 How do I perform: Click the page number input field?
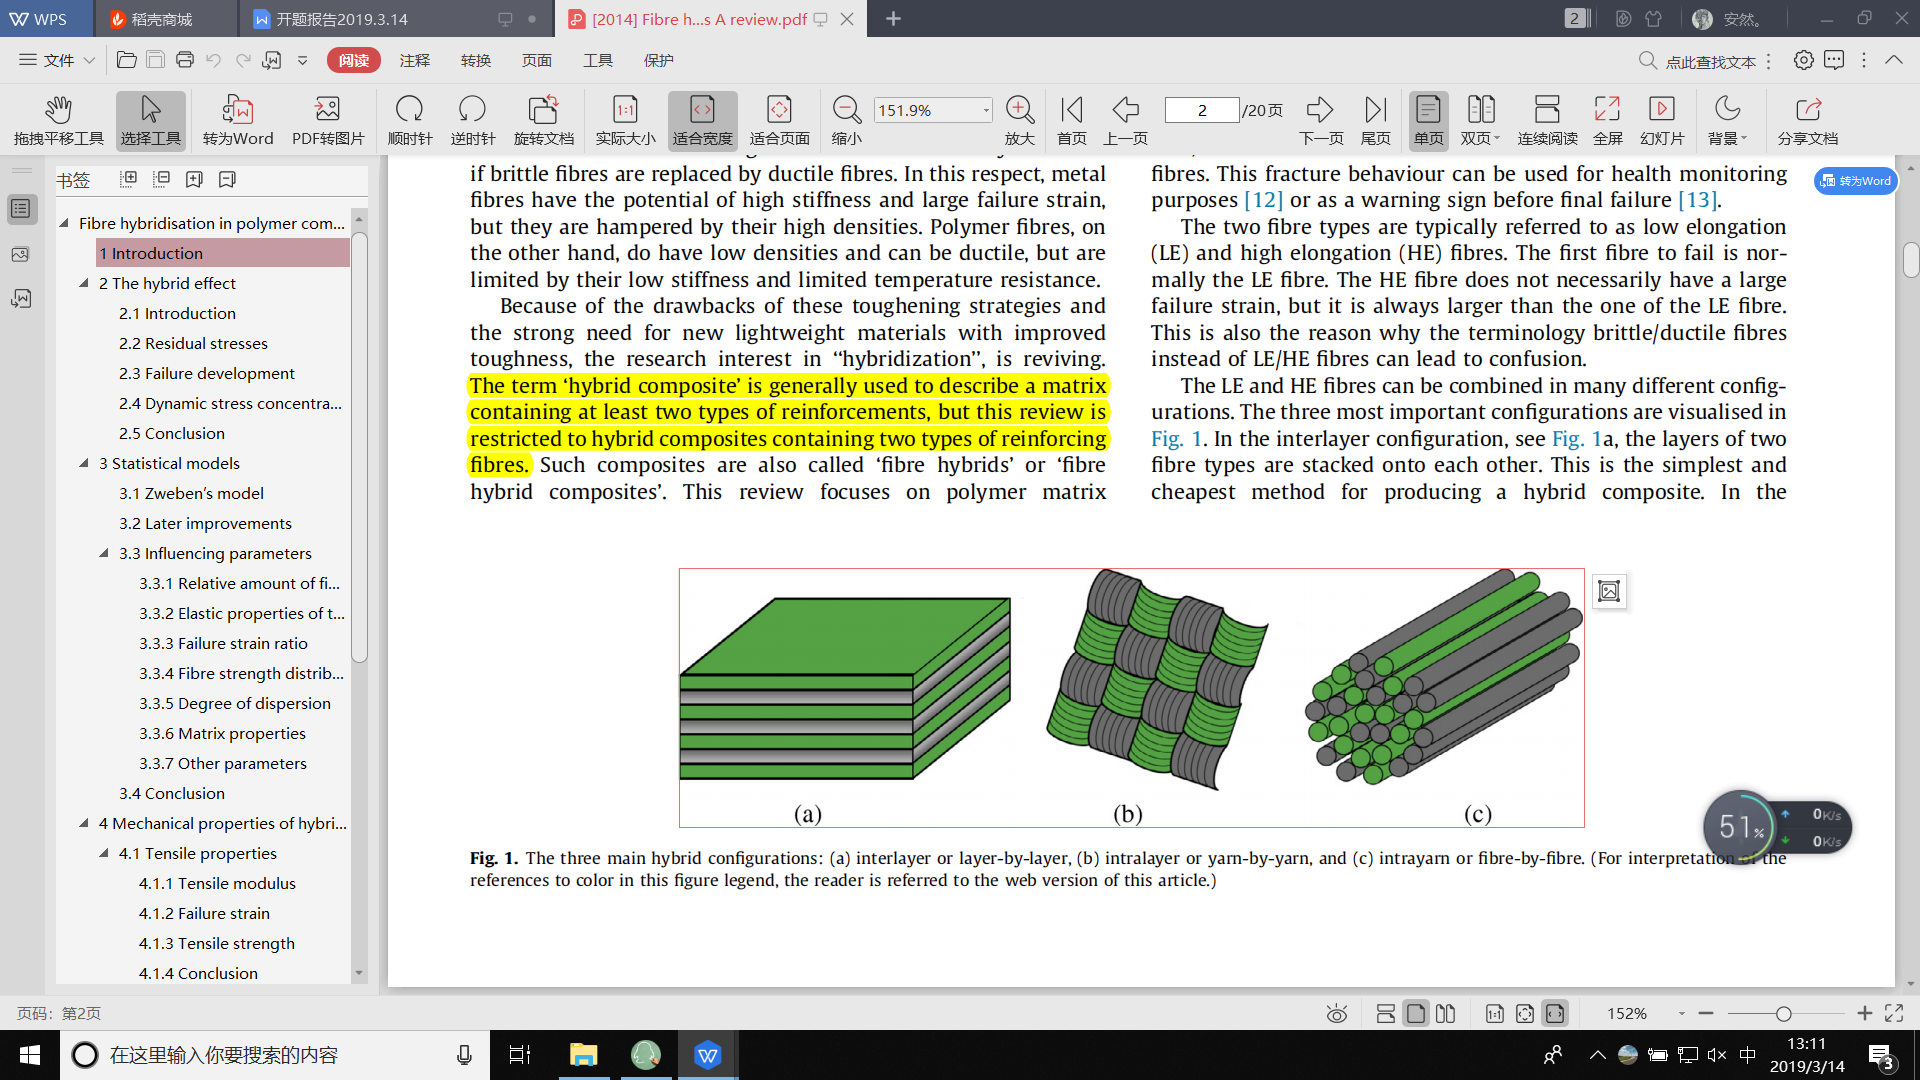[x=1201, y=110]
